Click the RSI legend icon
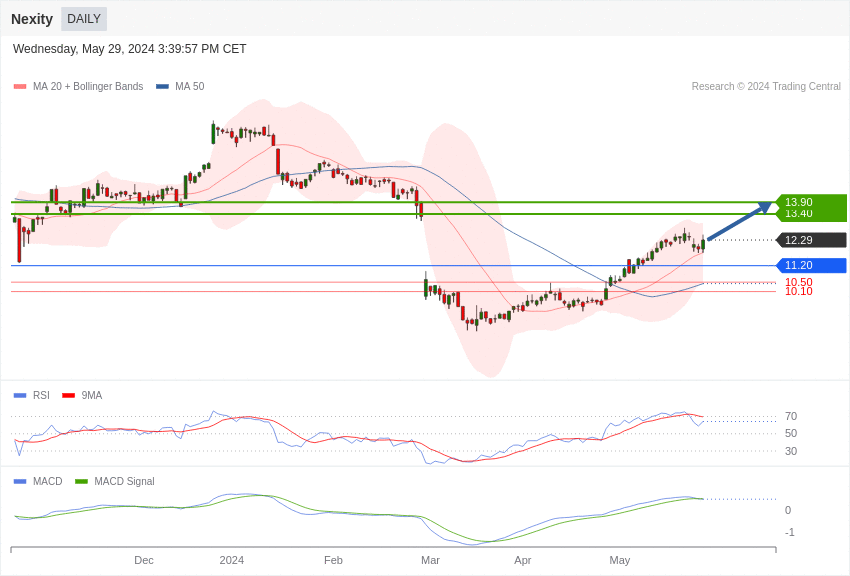850x576 pixels. click(x=20, y=396)
